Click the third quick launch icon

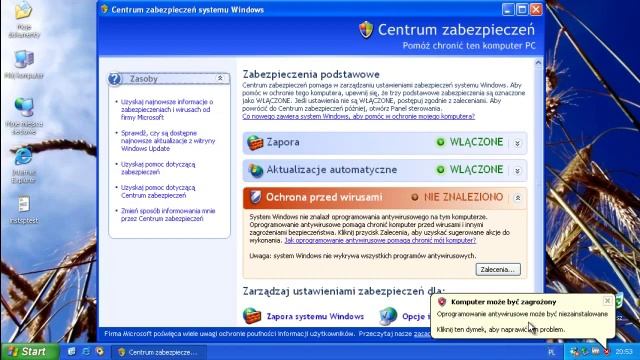coord(100,351)
